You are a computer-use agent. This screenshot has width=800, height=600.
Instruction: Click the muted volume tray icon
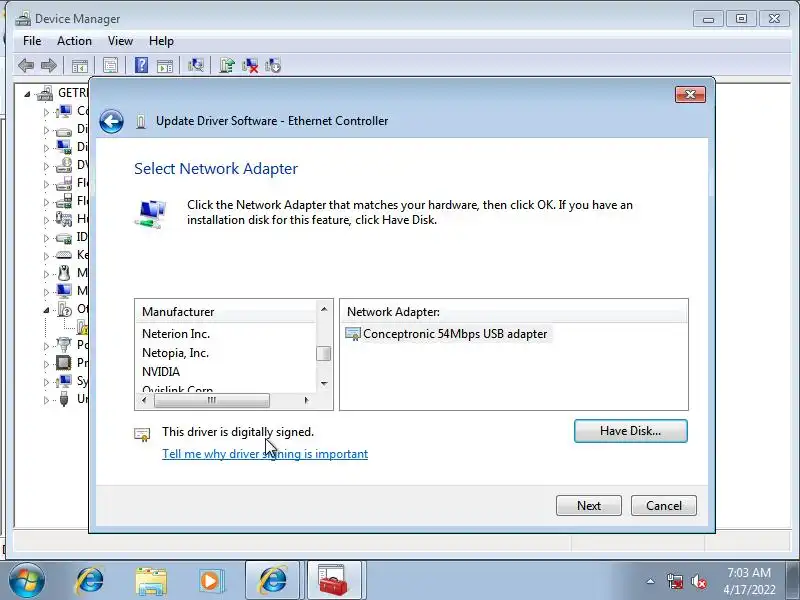click(699, 582)
